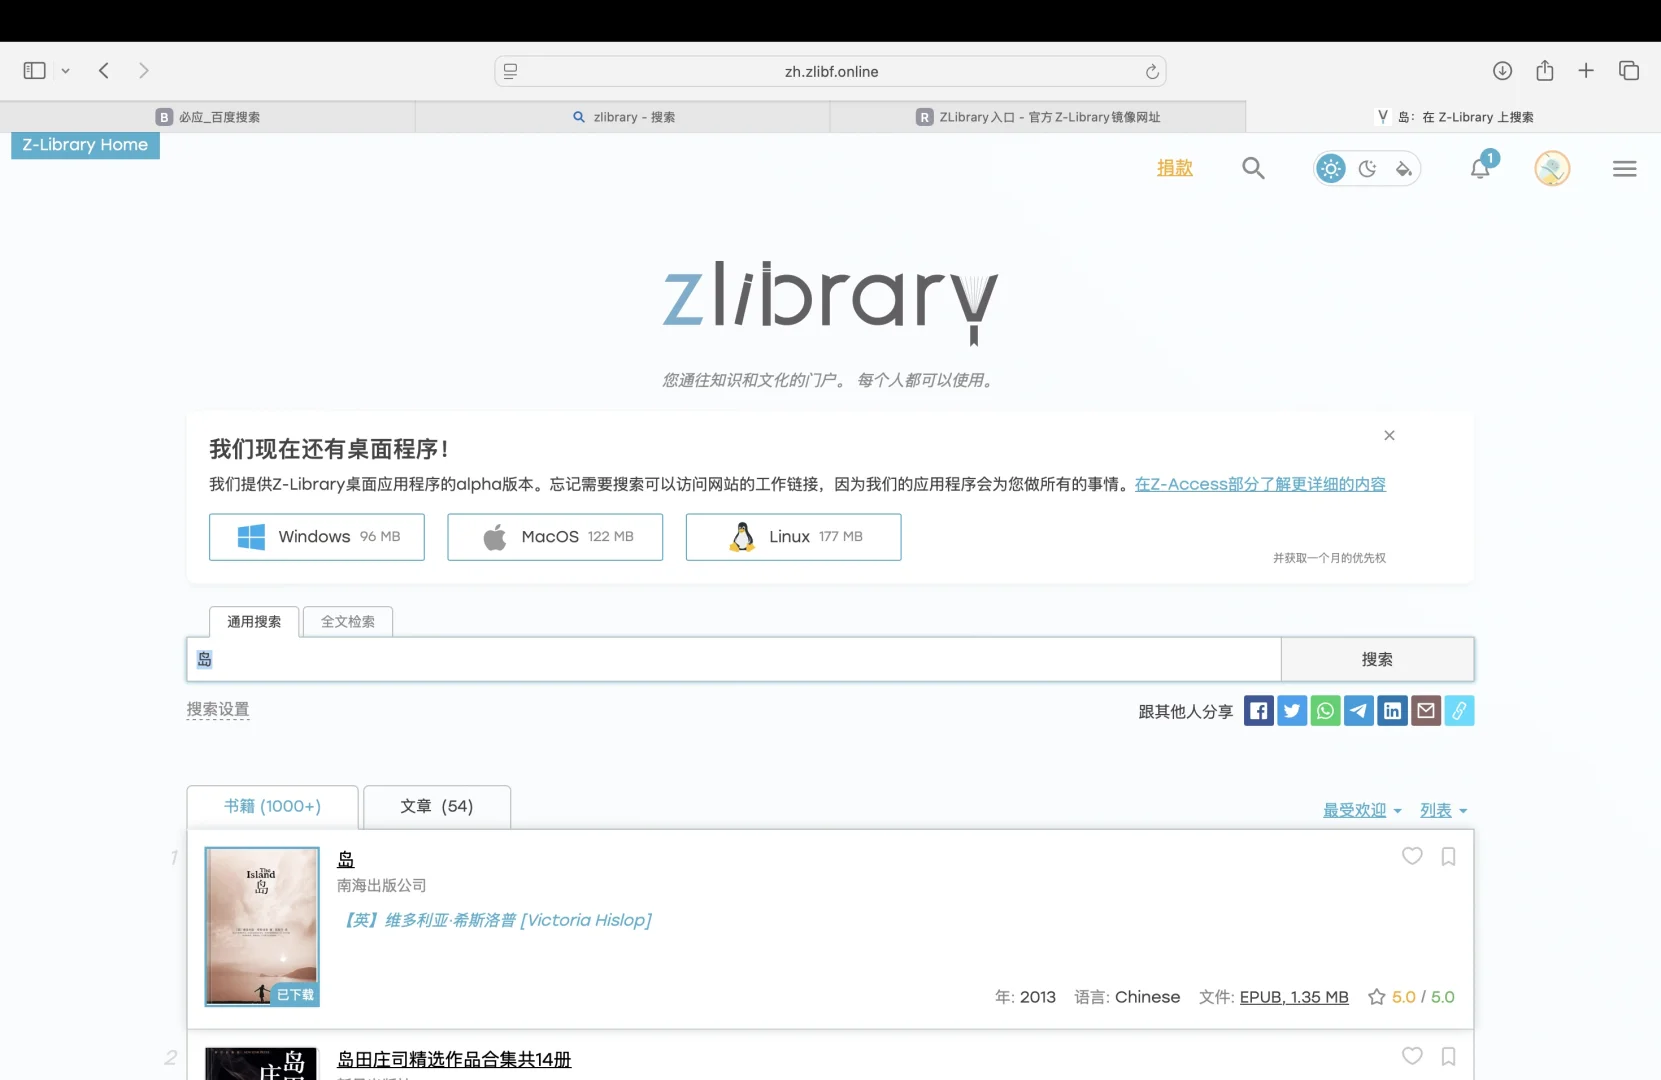Select the paint bucket color theme

[x=1404, y=168]
